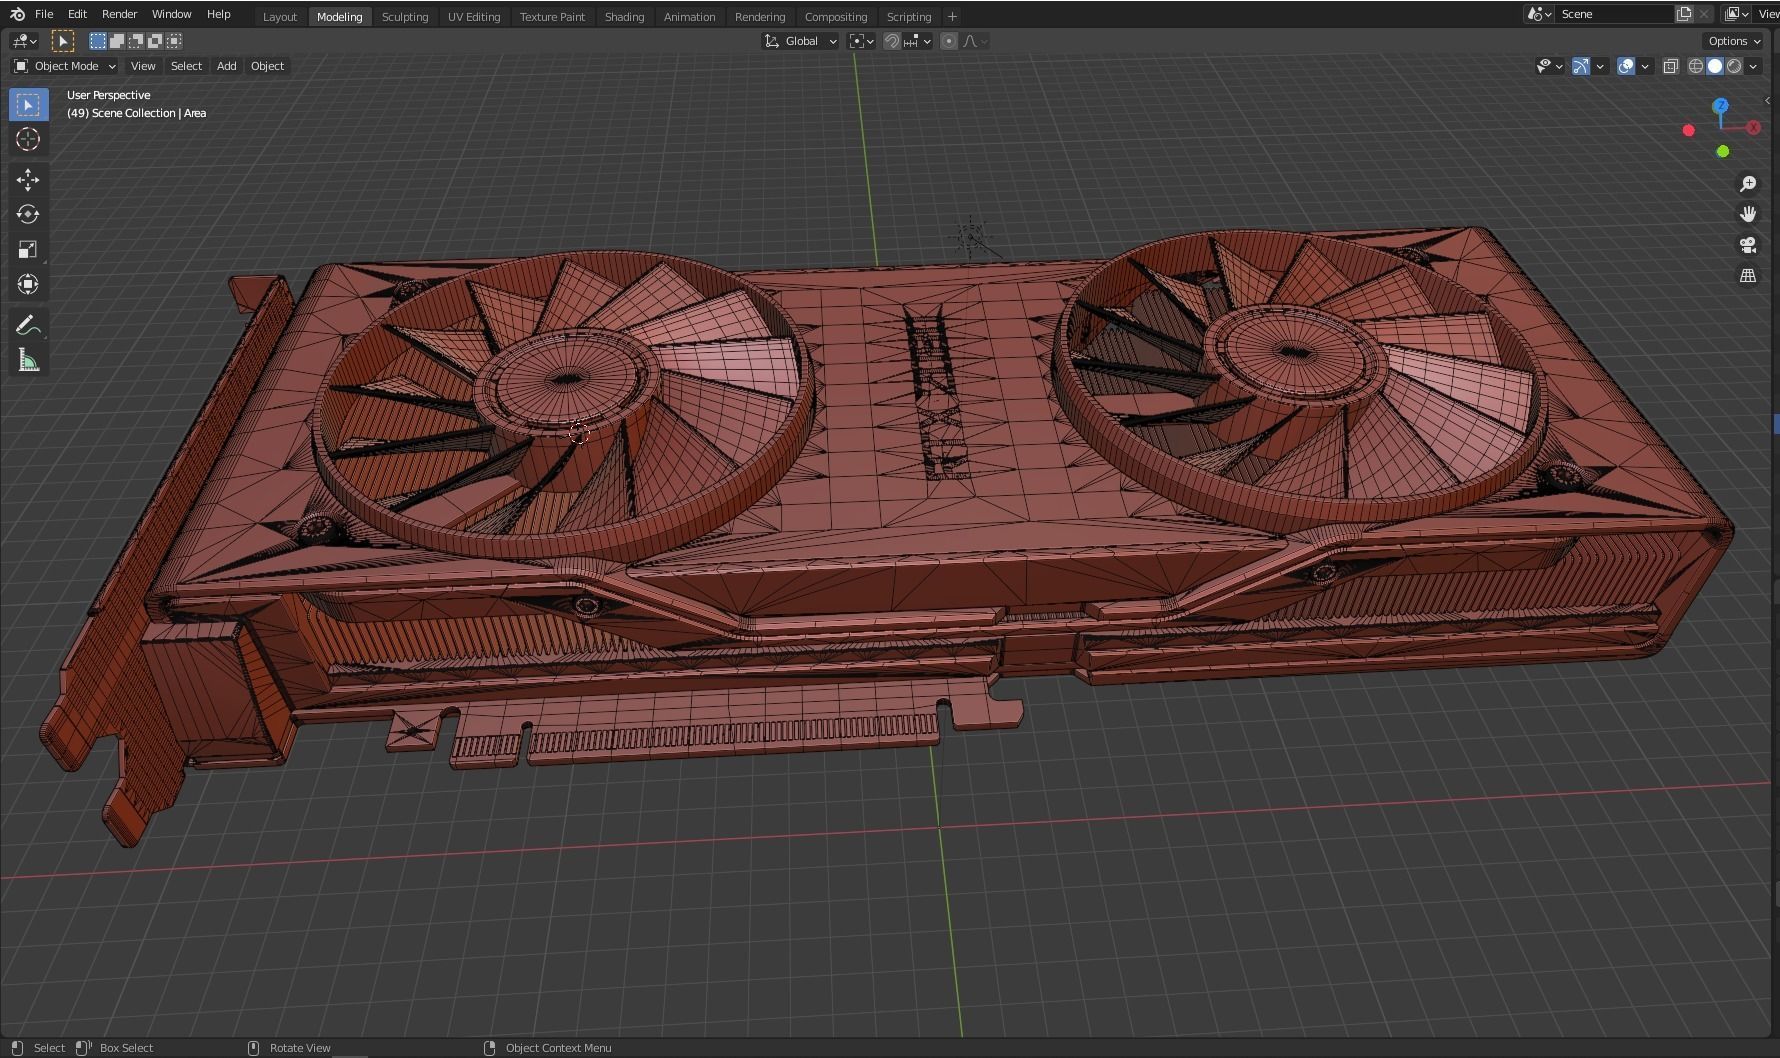Choose Intersect Selection mode icon
1780x1058 pixels.
point(174,41)
